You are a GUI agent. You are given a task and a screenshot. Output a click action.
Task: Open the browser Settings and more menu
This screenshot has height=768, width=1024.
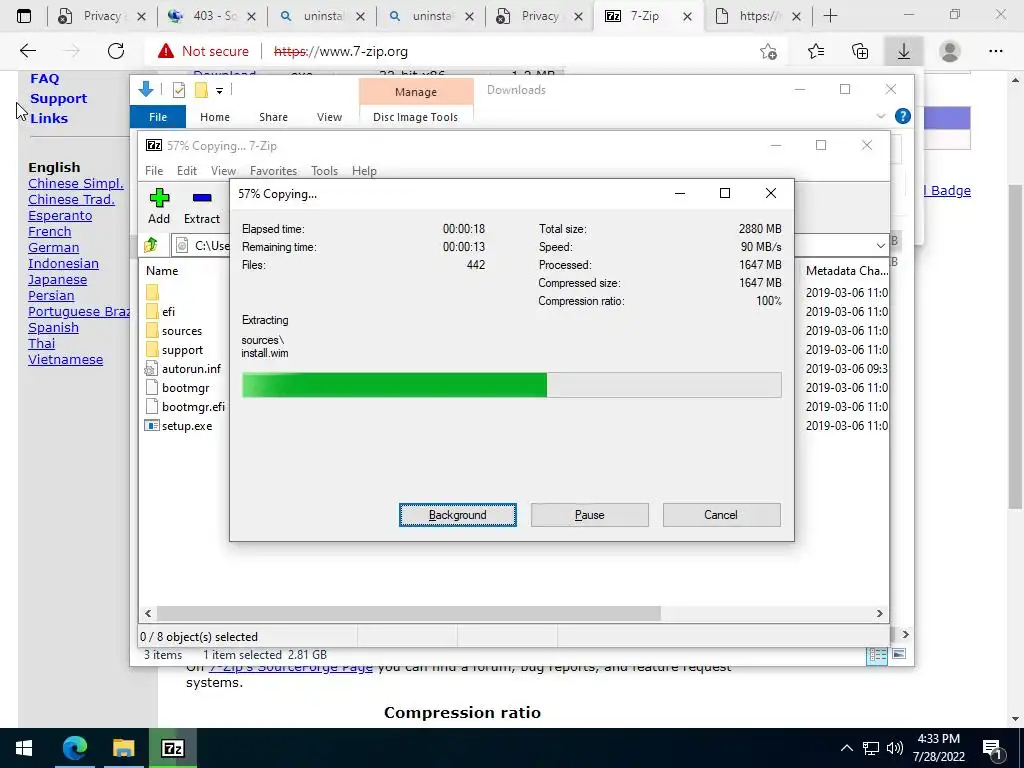tap(995, 51)
